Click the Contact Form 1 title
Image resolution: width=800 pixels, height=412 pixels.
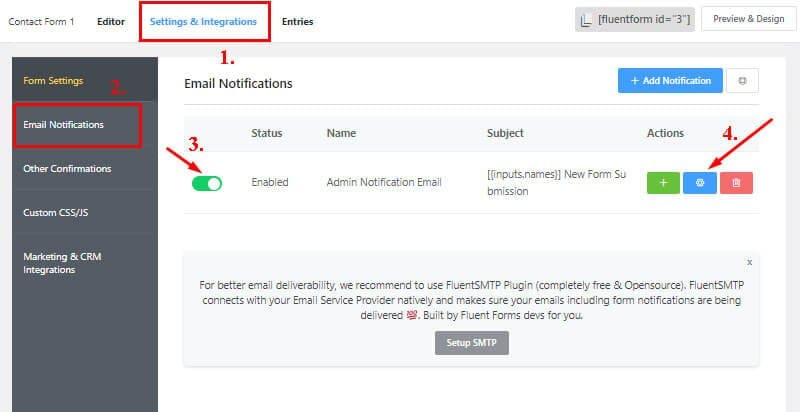click(41, 21)
